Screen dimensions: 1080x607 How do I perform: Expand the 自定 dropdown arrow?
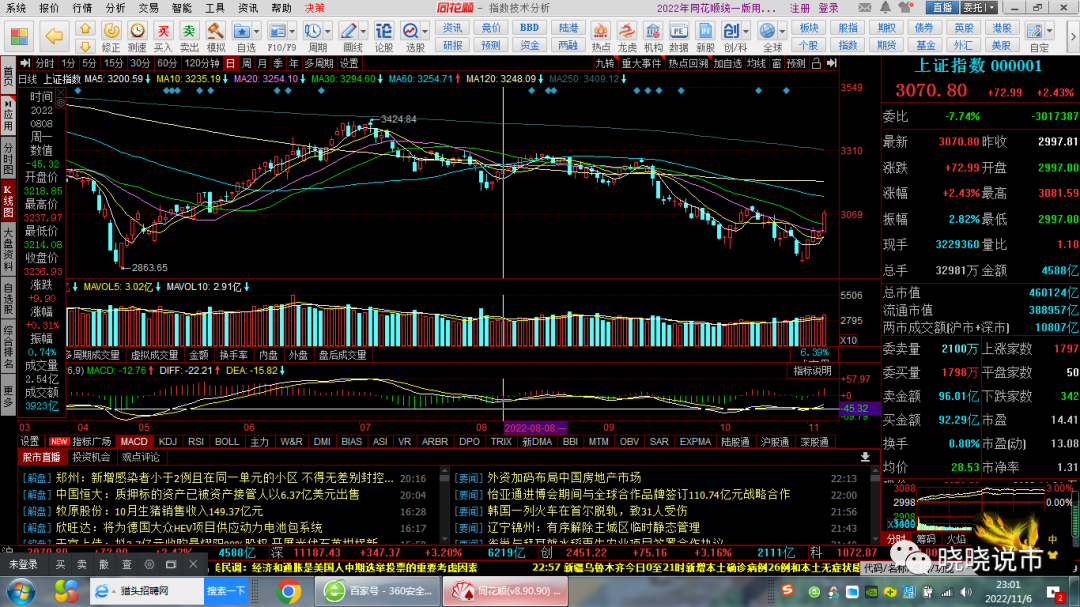1050,32
